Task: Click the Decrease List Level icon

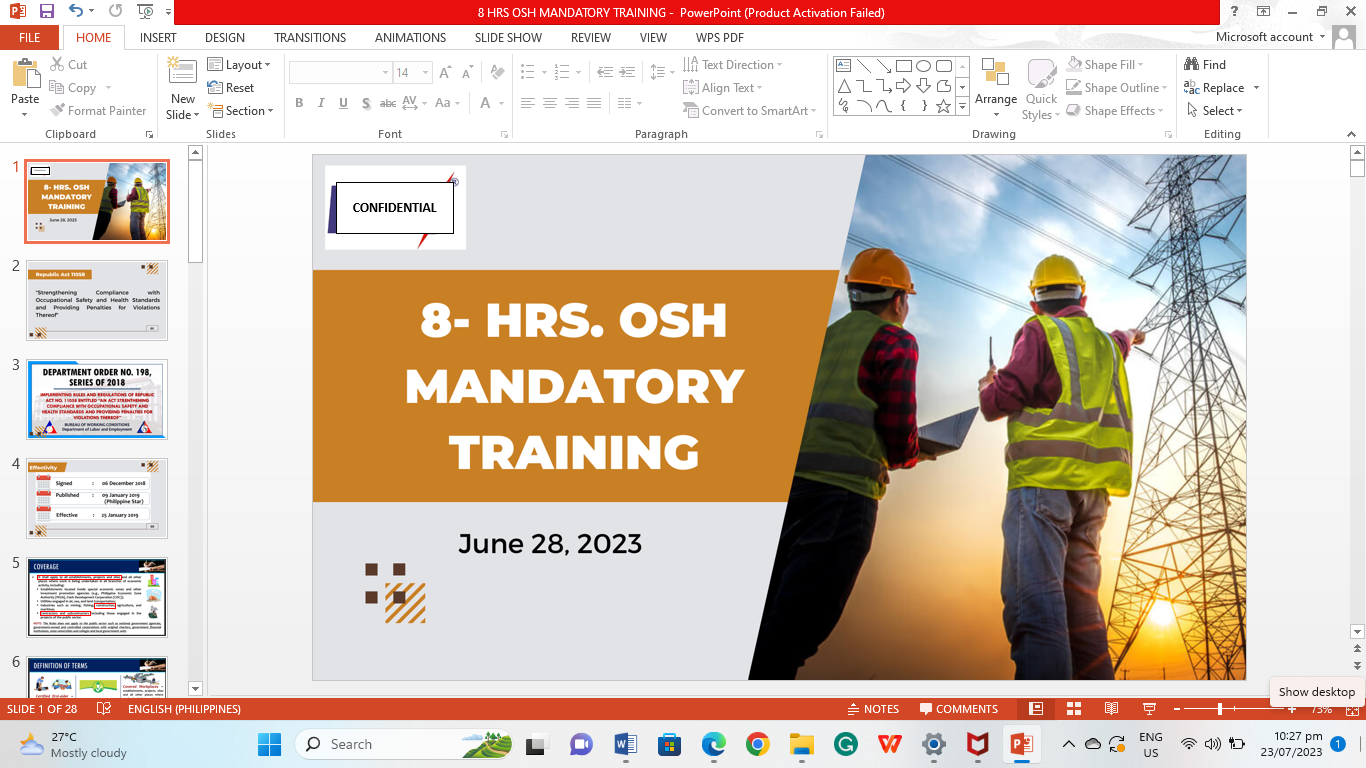Action: click(x=604, y=73)
